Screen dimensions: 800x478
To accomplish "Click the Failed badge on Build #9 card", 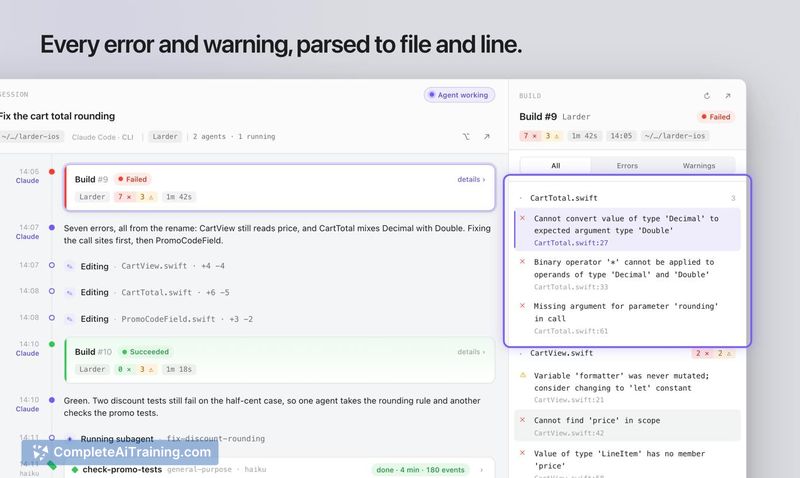I will [x=132, y=180].
